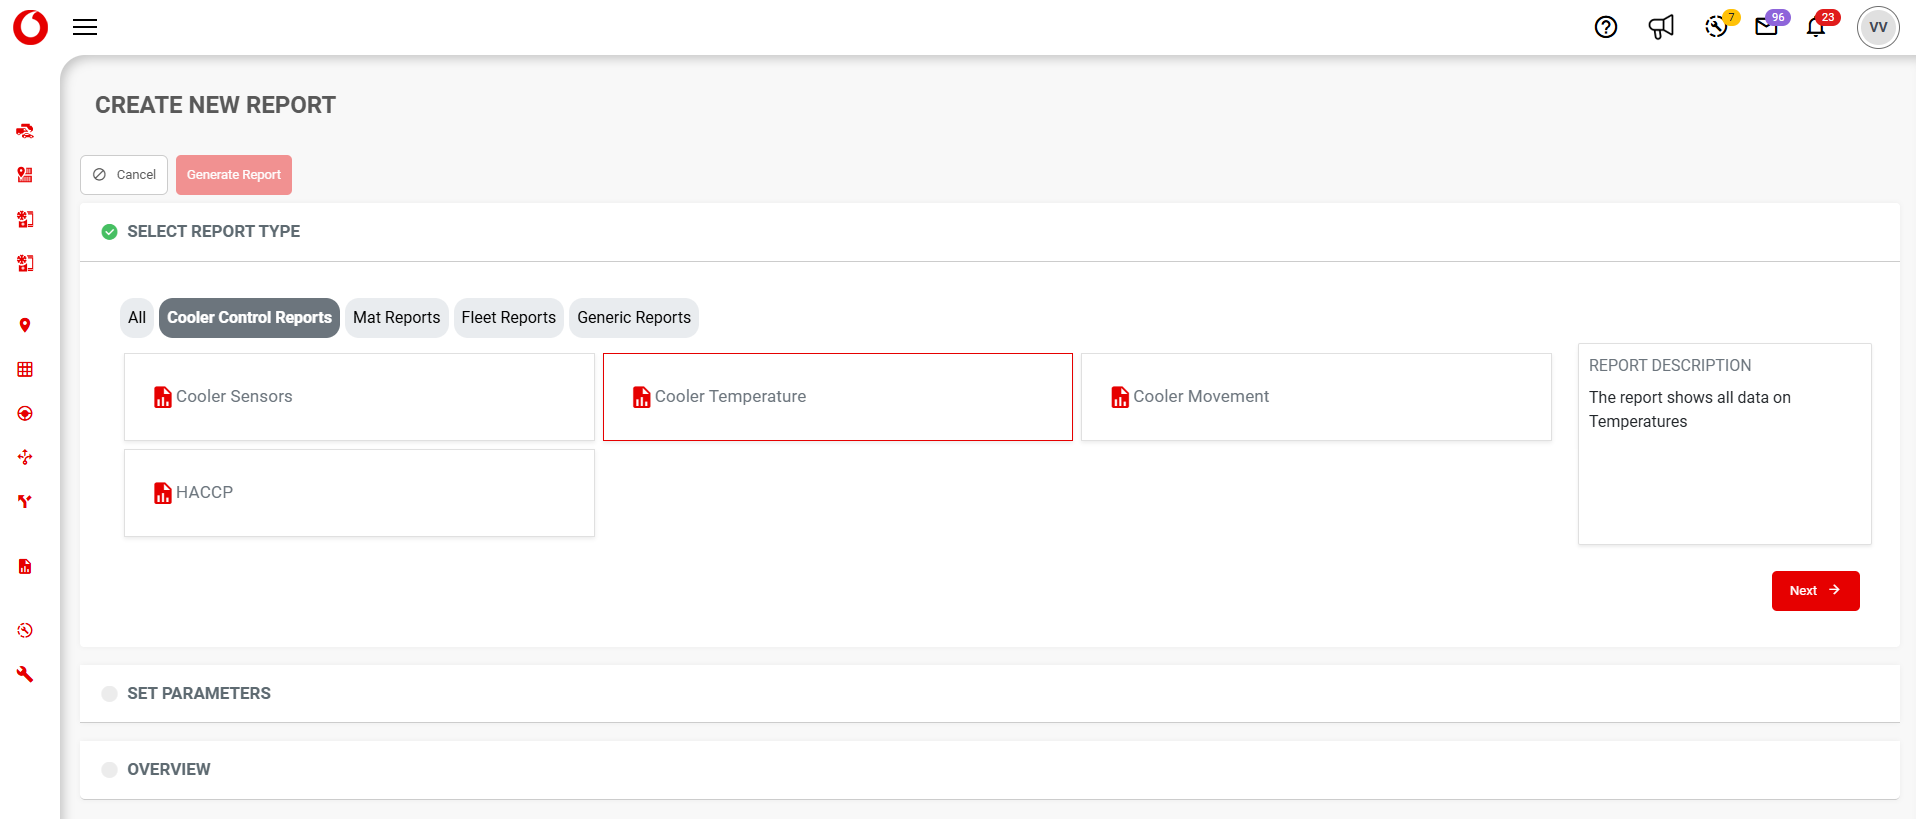Screen dimensions: 1916x819
Task: Open the steering wheel icon in sidebar
Action: tap(25, 413)
